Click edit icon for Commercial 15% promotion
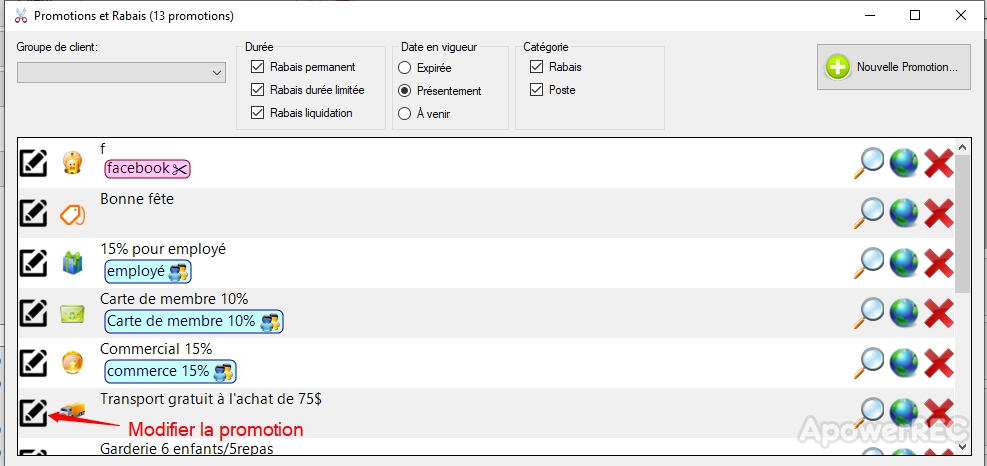987x466 pixels. pos(33,362)
